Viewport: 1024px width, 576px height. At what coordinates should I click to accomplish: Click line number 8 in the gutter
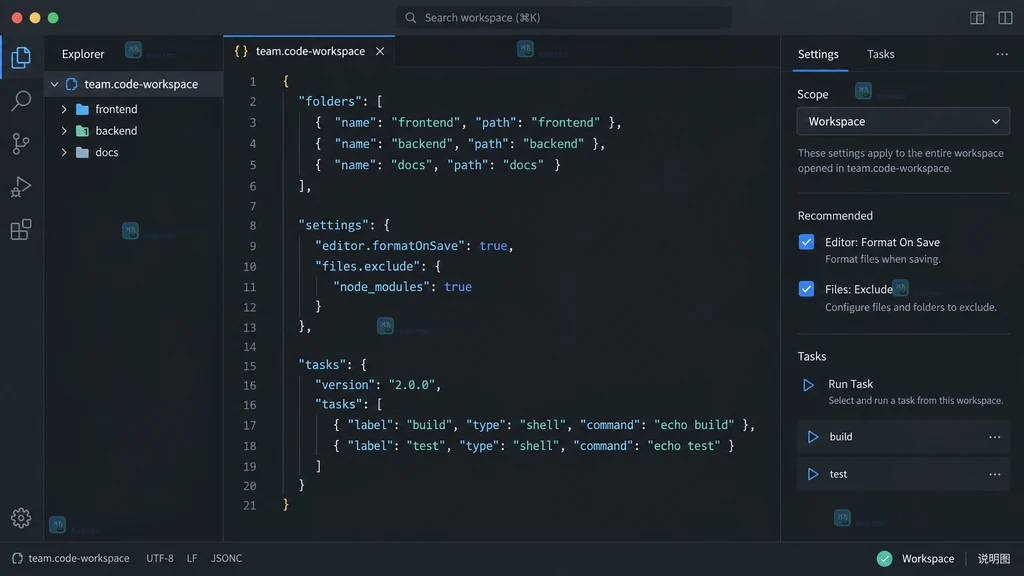[252, 226]
